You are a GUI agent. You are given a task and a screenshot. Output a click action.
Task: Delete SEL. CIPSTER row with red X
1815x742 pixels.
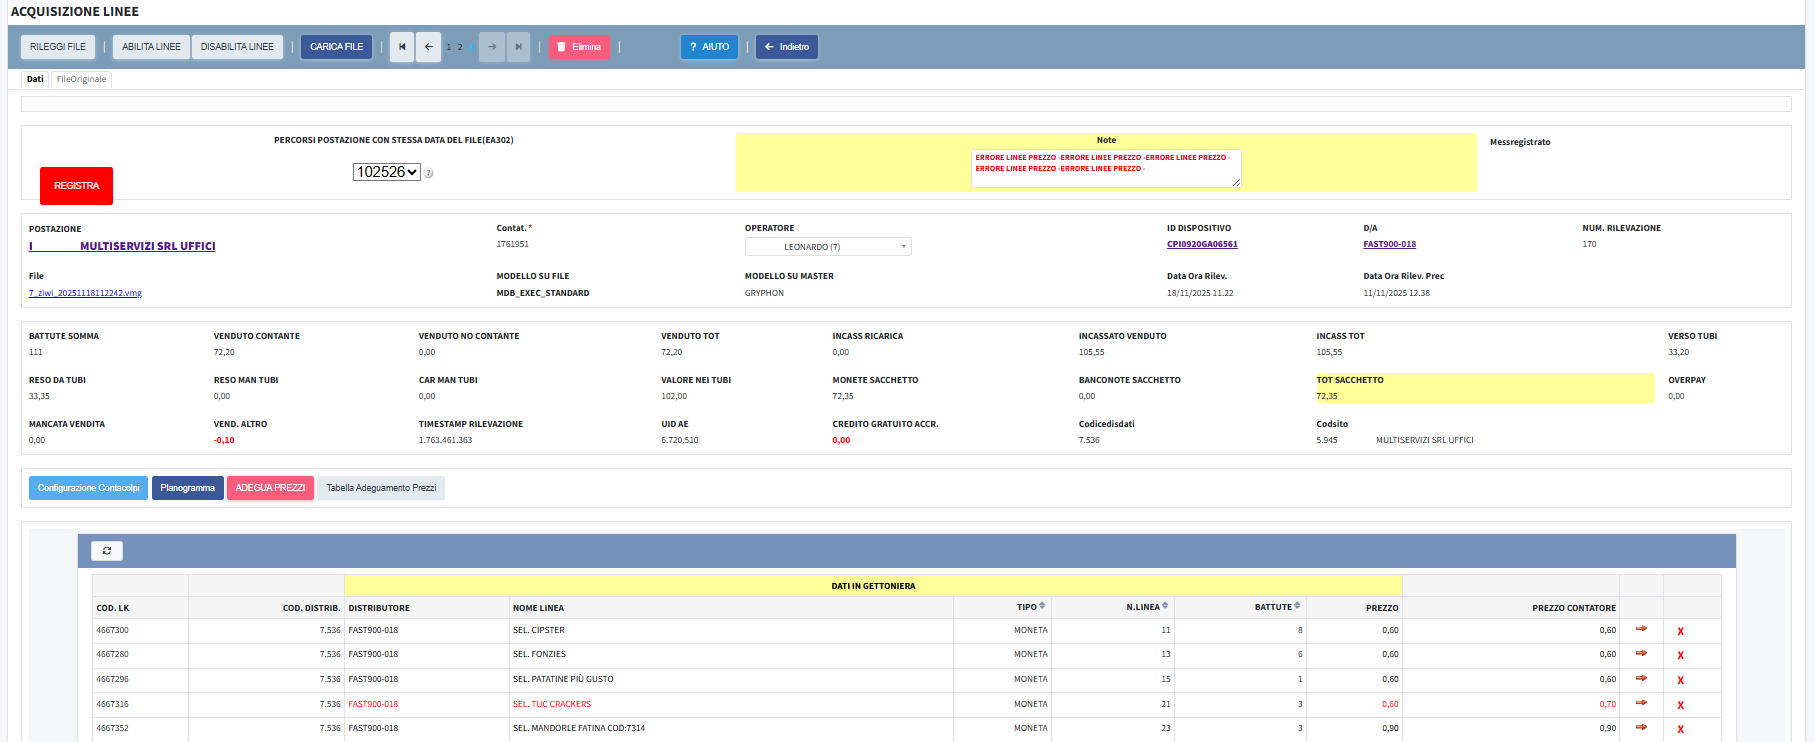click(x=1680, y=631)
